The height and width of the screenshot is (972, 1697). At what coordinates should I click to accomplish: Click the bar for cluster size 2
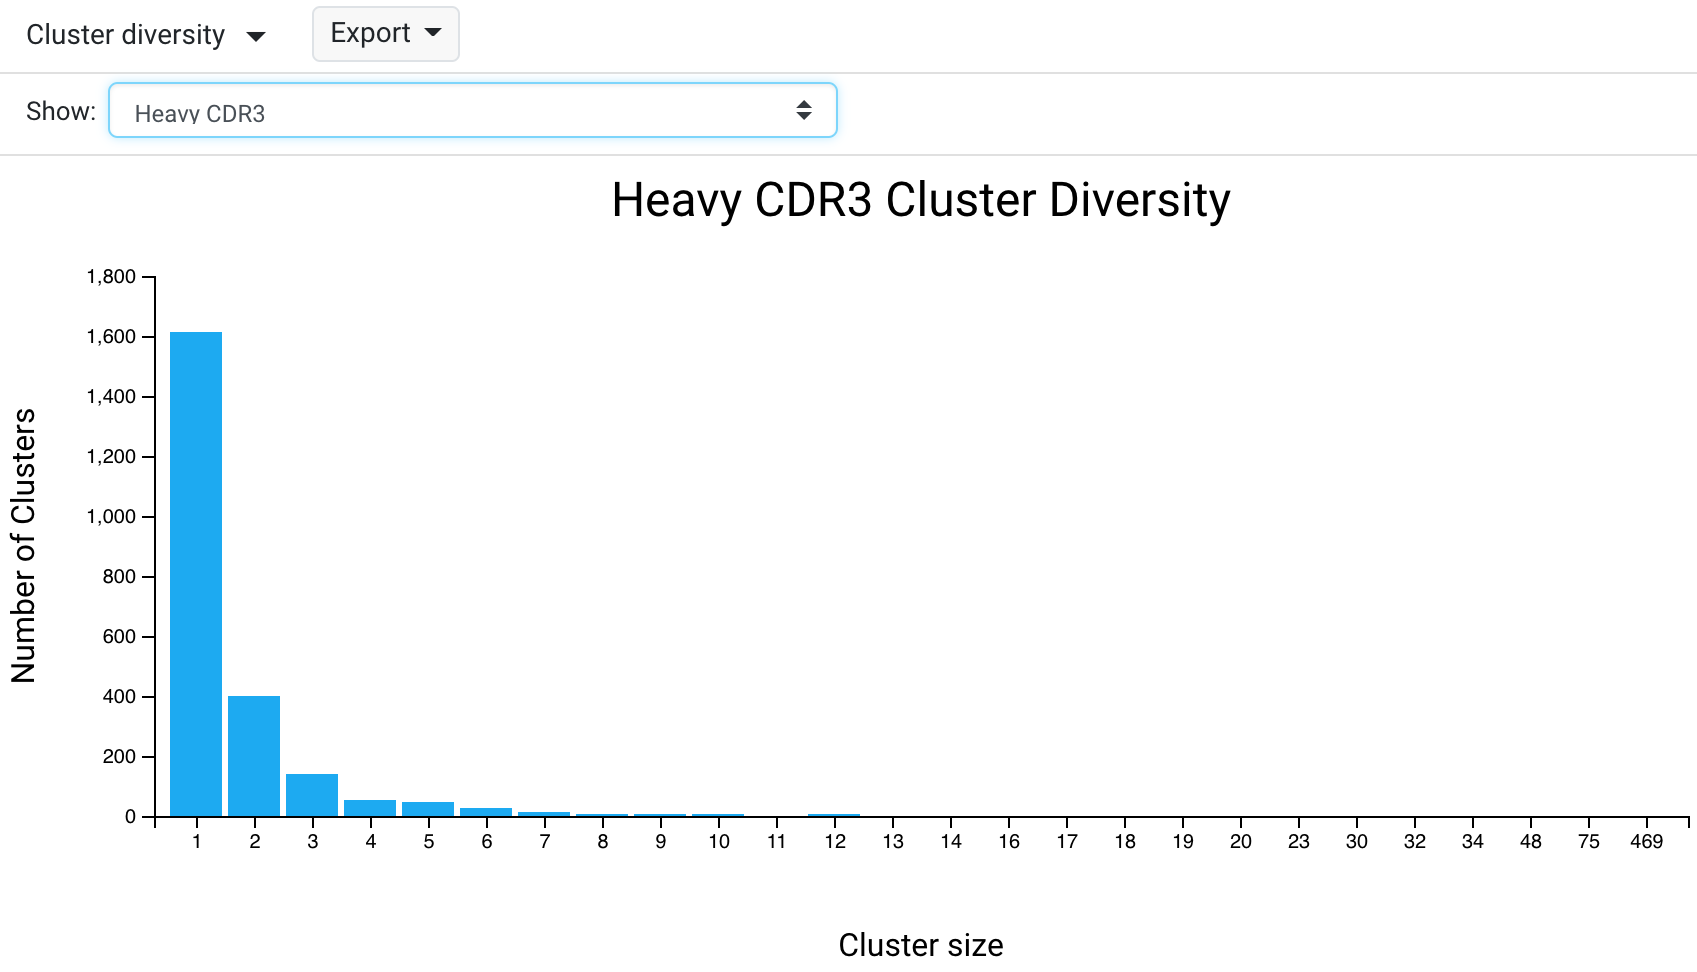click(254, 756)
